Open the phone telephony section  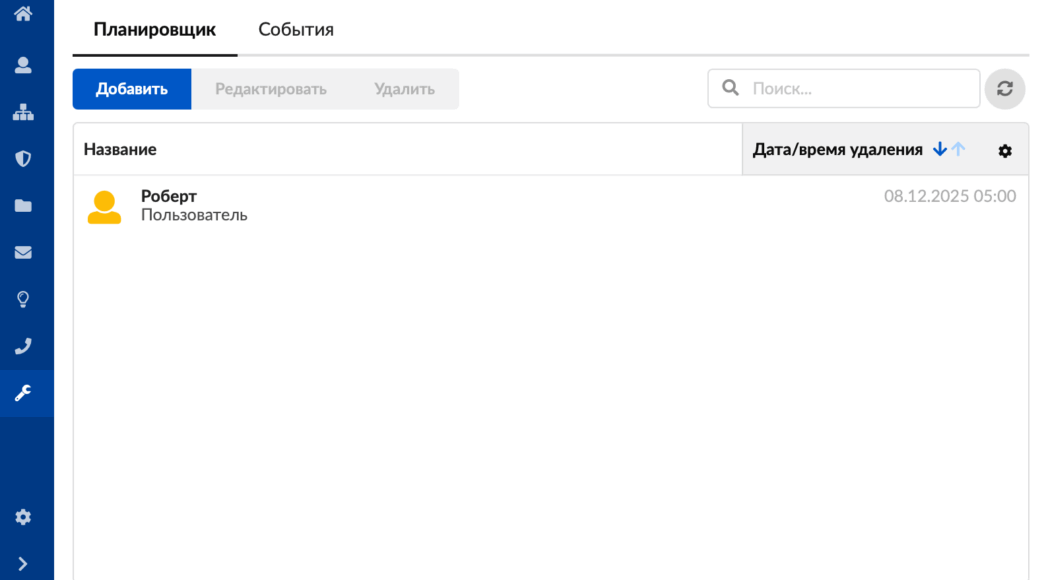tap(23, 346)
